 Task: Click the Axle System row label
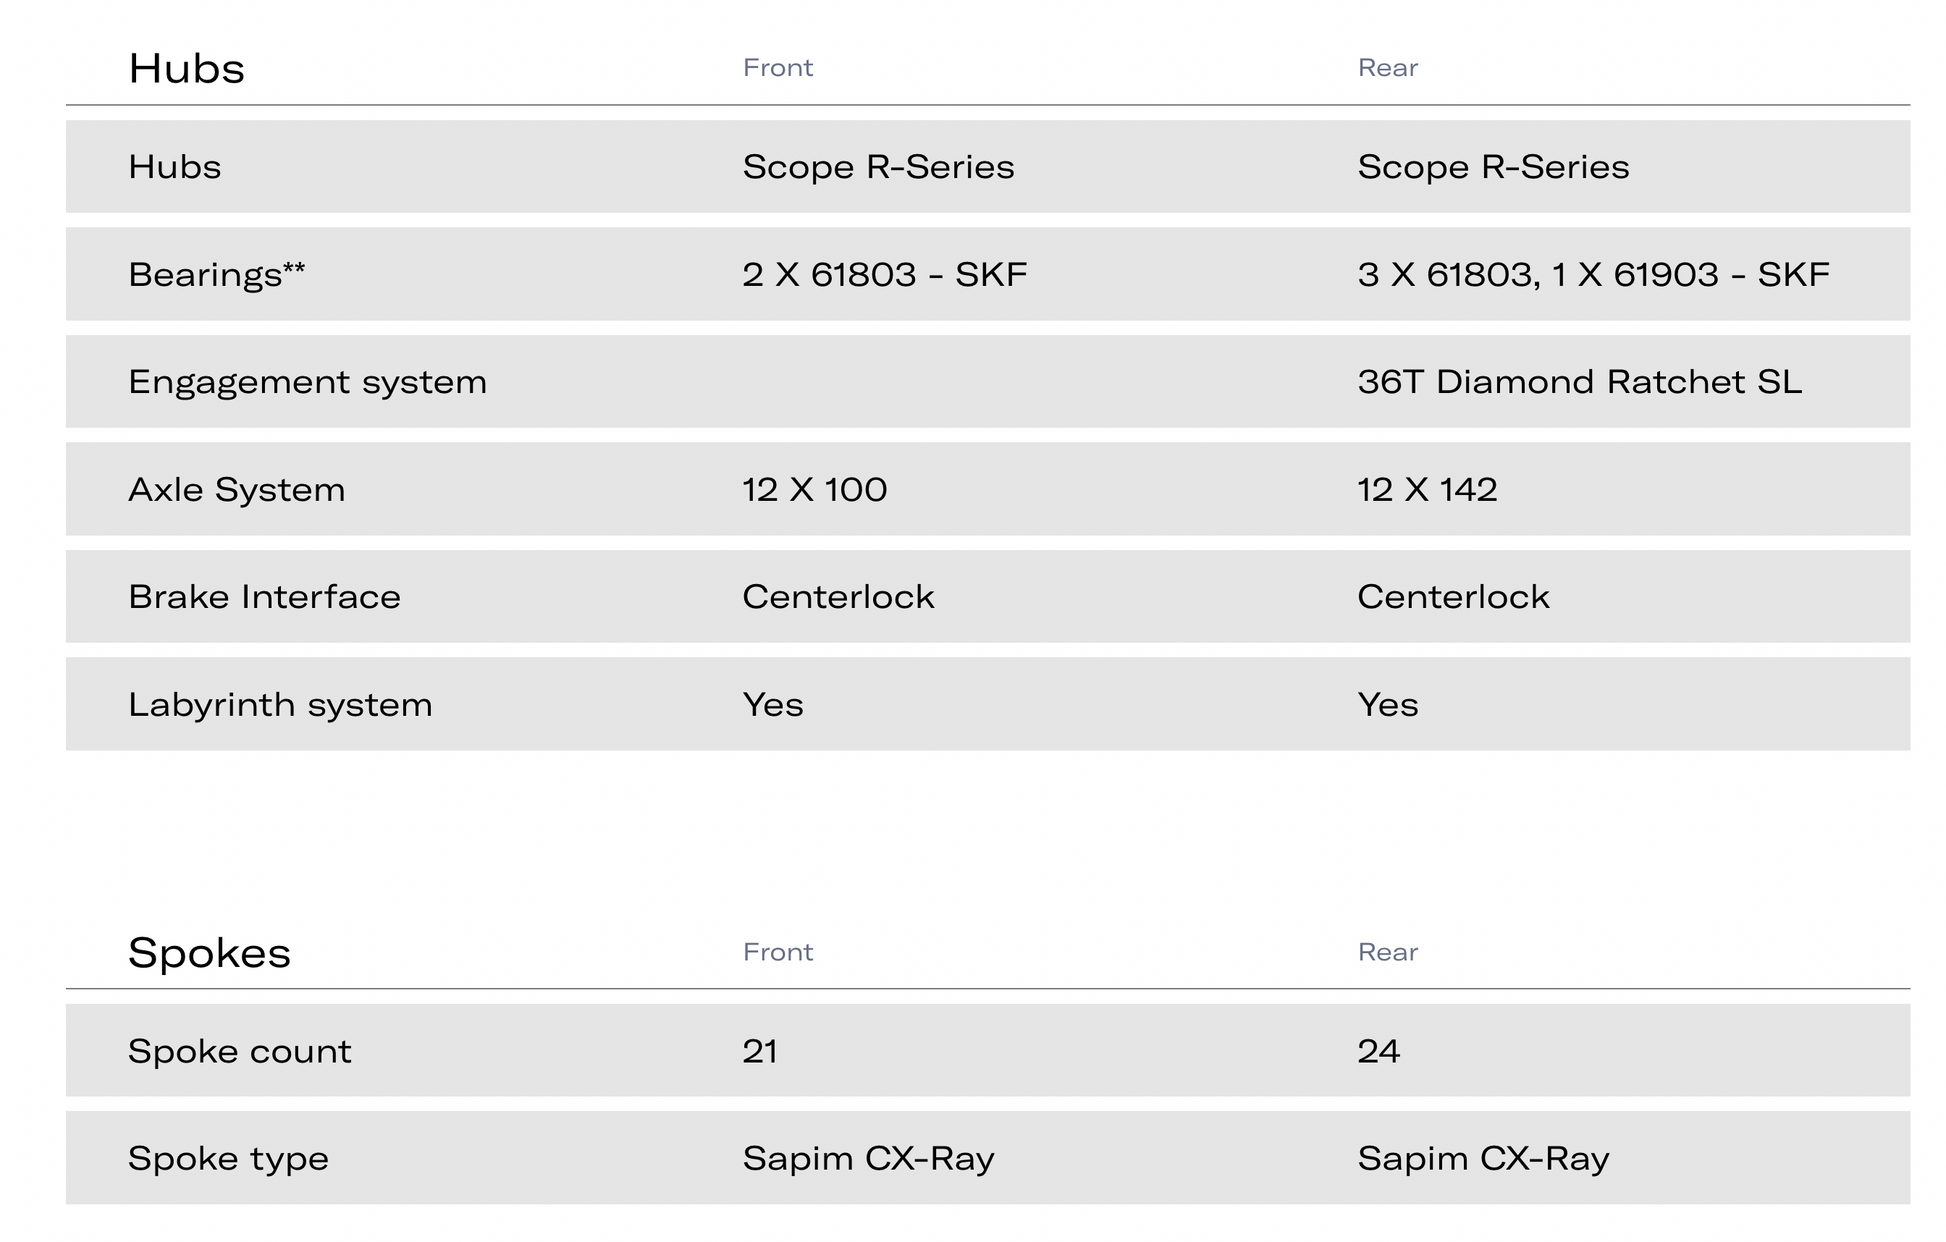236,490
